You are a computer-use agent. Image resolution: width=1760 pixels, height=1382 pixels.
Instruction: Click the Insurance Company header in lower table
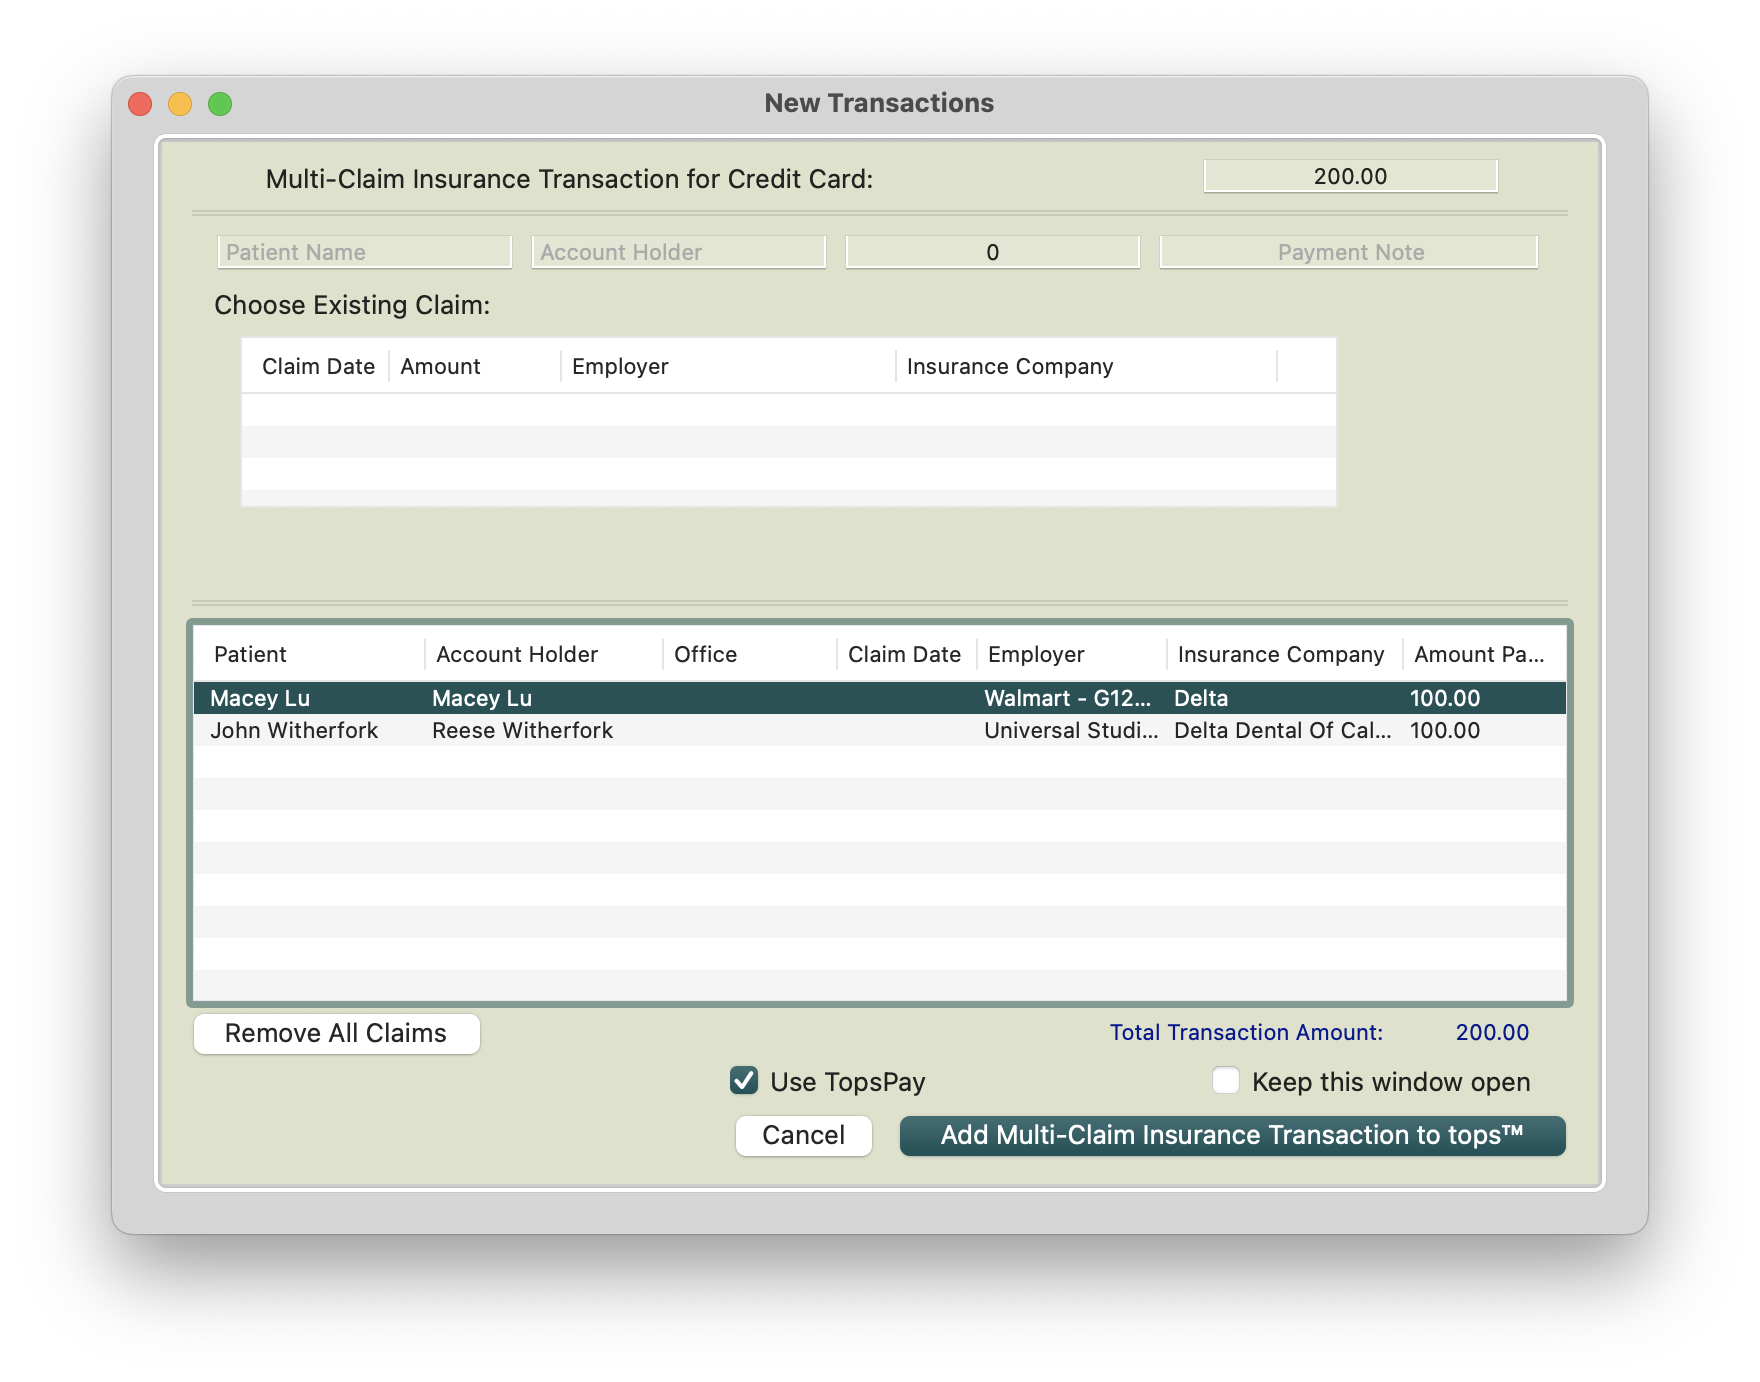(x=1285, y=654)
